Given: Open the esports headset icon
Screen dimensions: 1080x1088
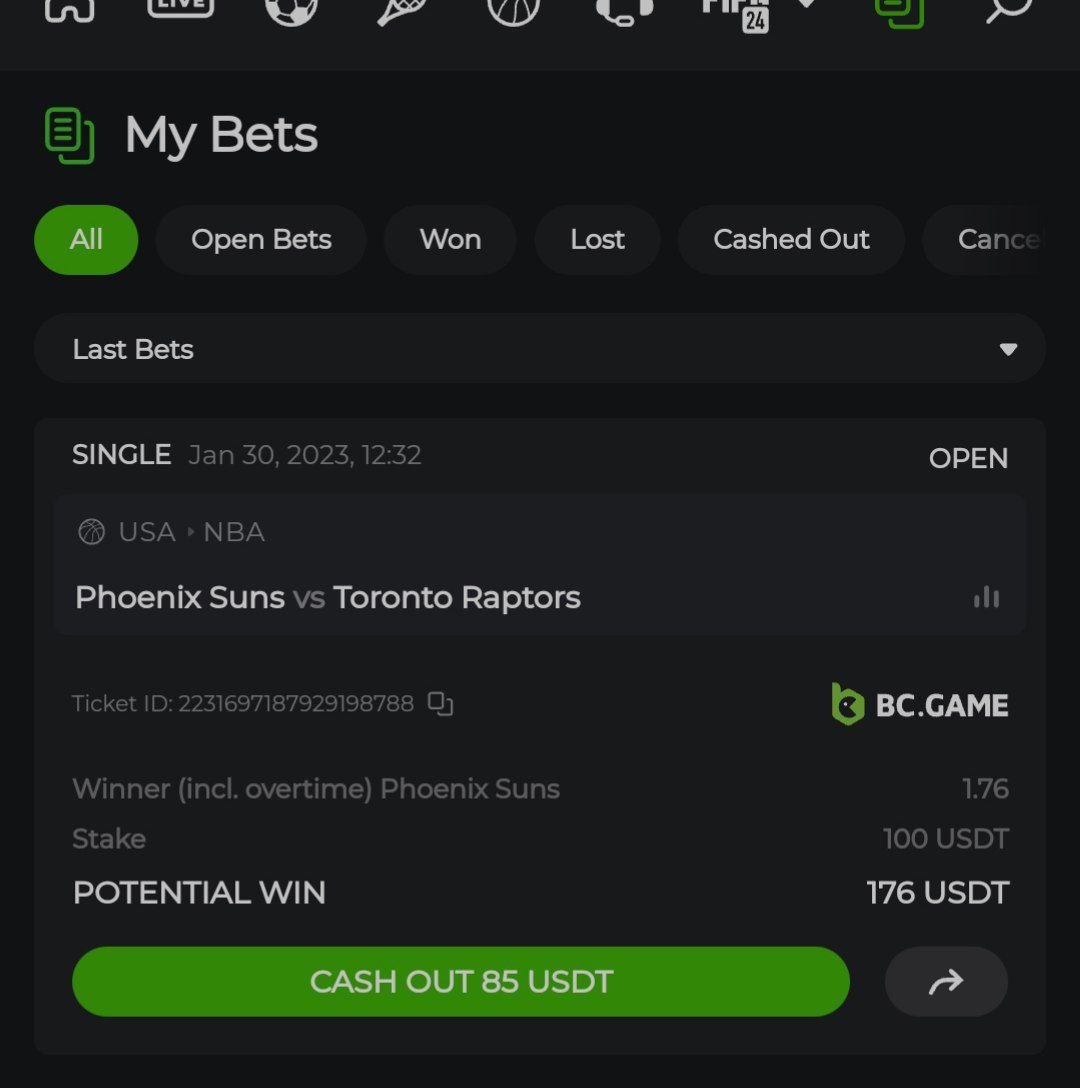Looking at the screenshot, I should tap(623, 8).
